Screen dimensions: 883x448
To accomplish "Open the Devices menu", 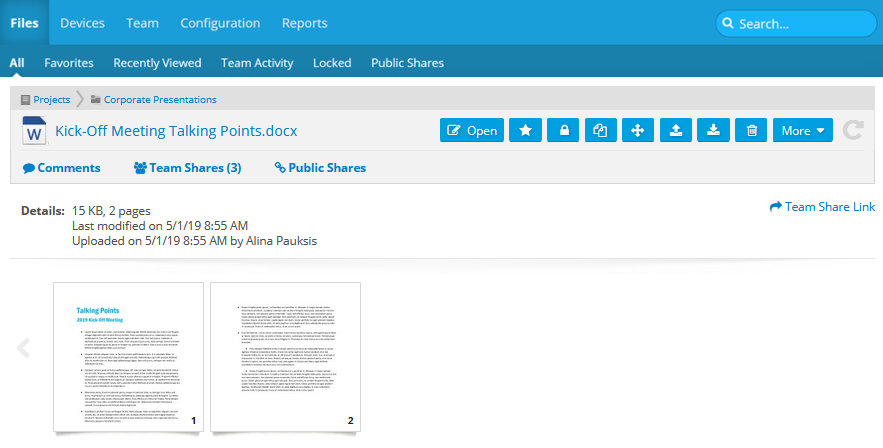I will point(82,23).
